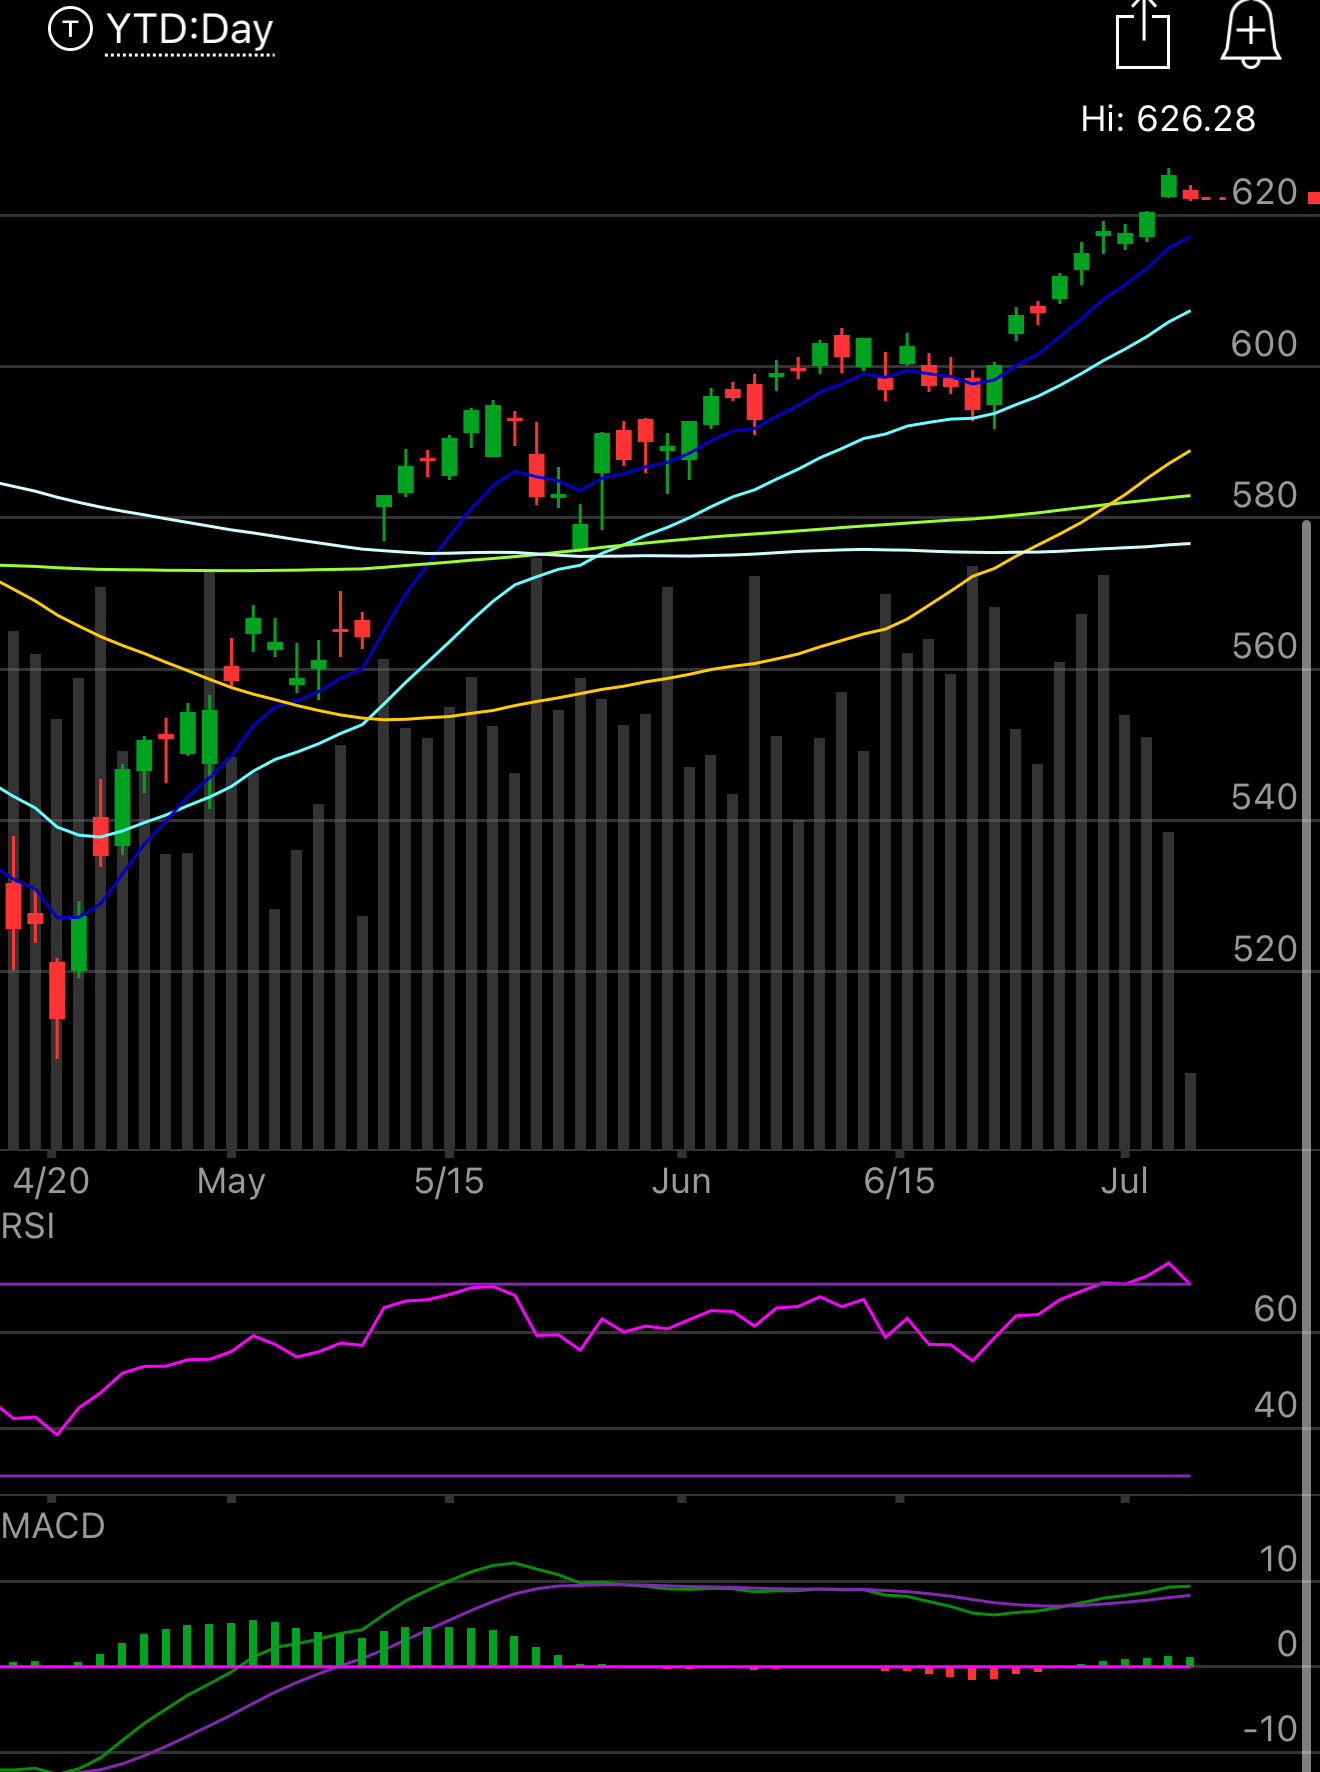This screenshot has width=1320, height=1772.
Task: Tap the Jul date axis label
Action: [x=1124, y=1181]
